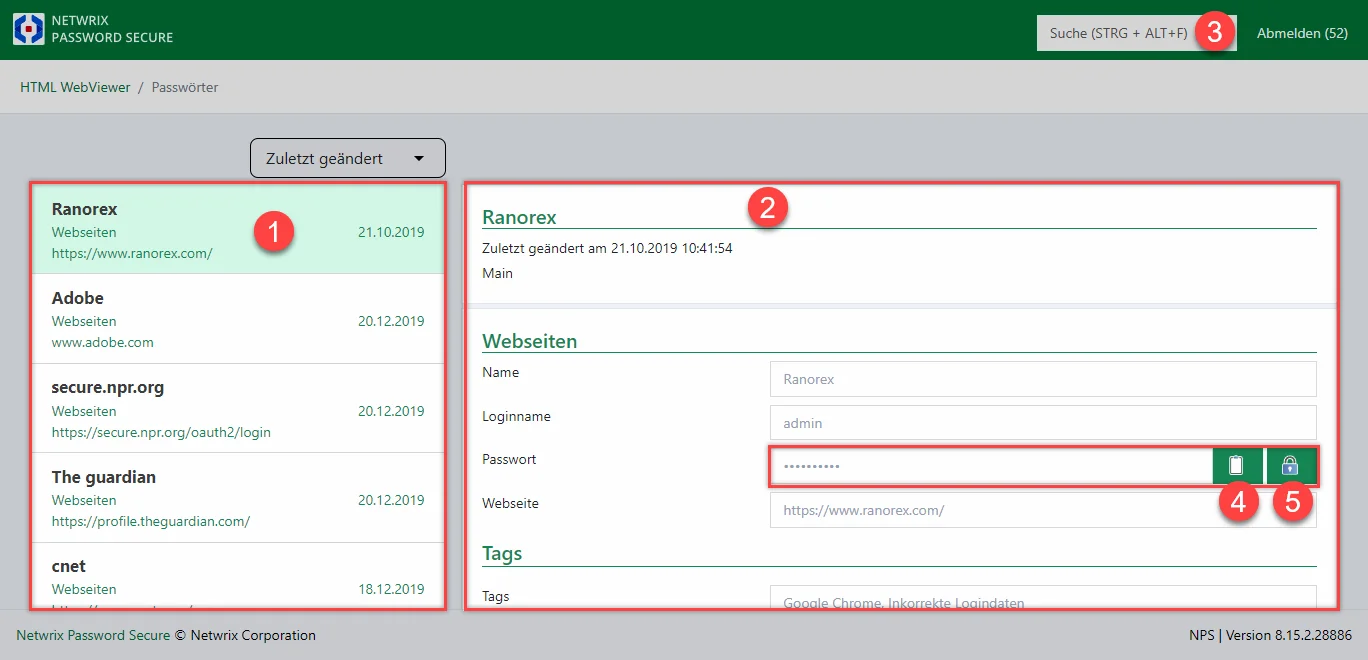Click the Loginname field containing admin
This screenshot has height=660, width=1368.
pos(1043,423)
